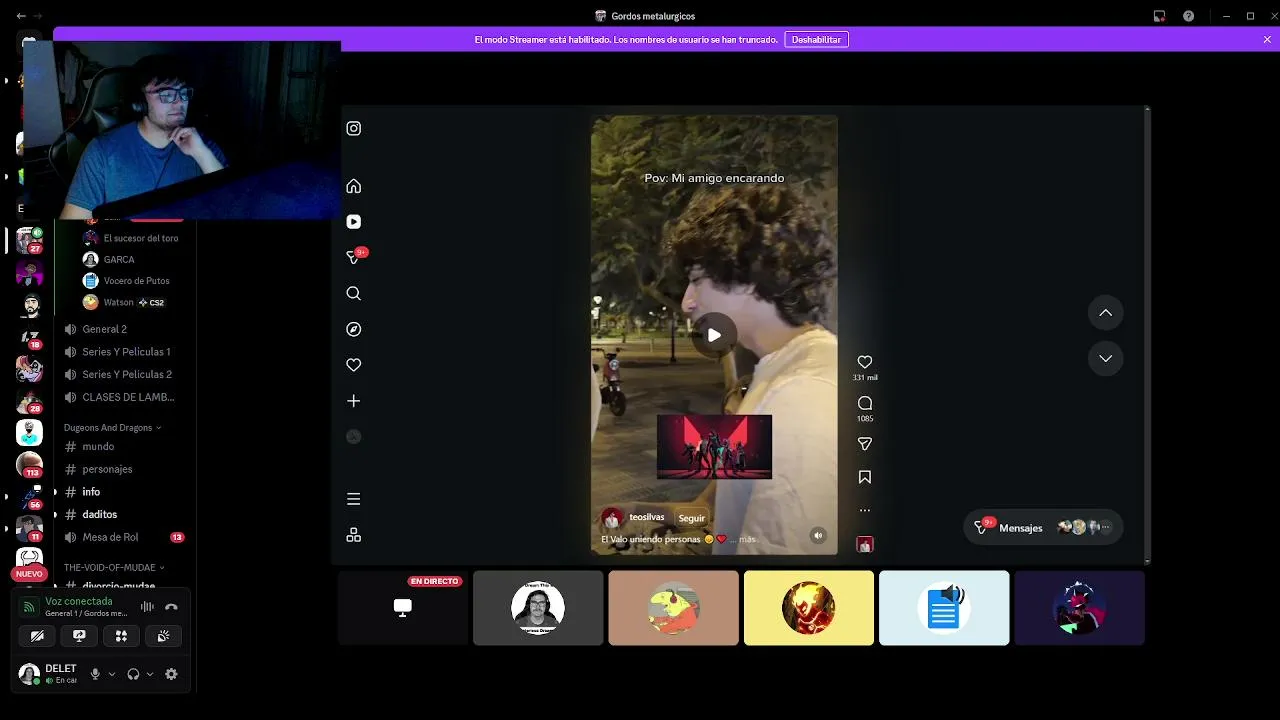Screen dimensions: 1280x720
Task: Mute the Discord microphone
Action: coord(95,674)
